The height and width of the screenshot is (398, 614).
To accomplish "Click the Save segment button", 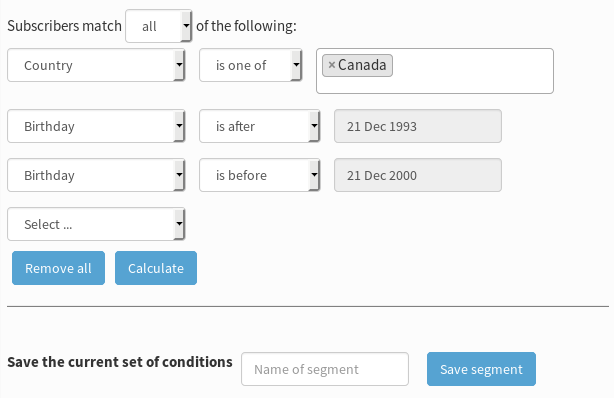I will (x=481, y=369).
